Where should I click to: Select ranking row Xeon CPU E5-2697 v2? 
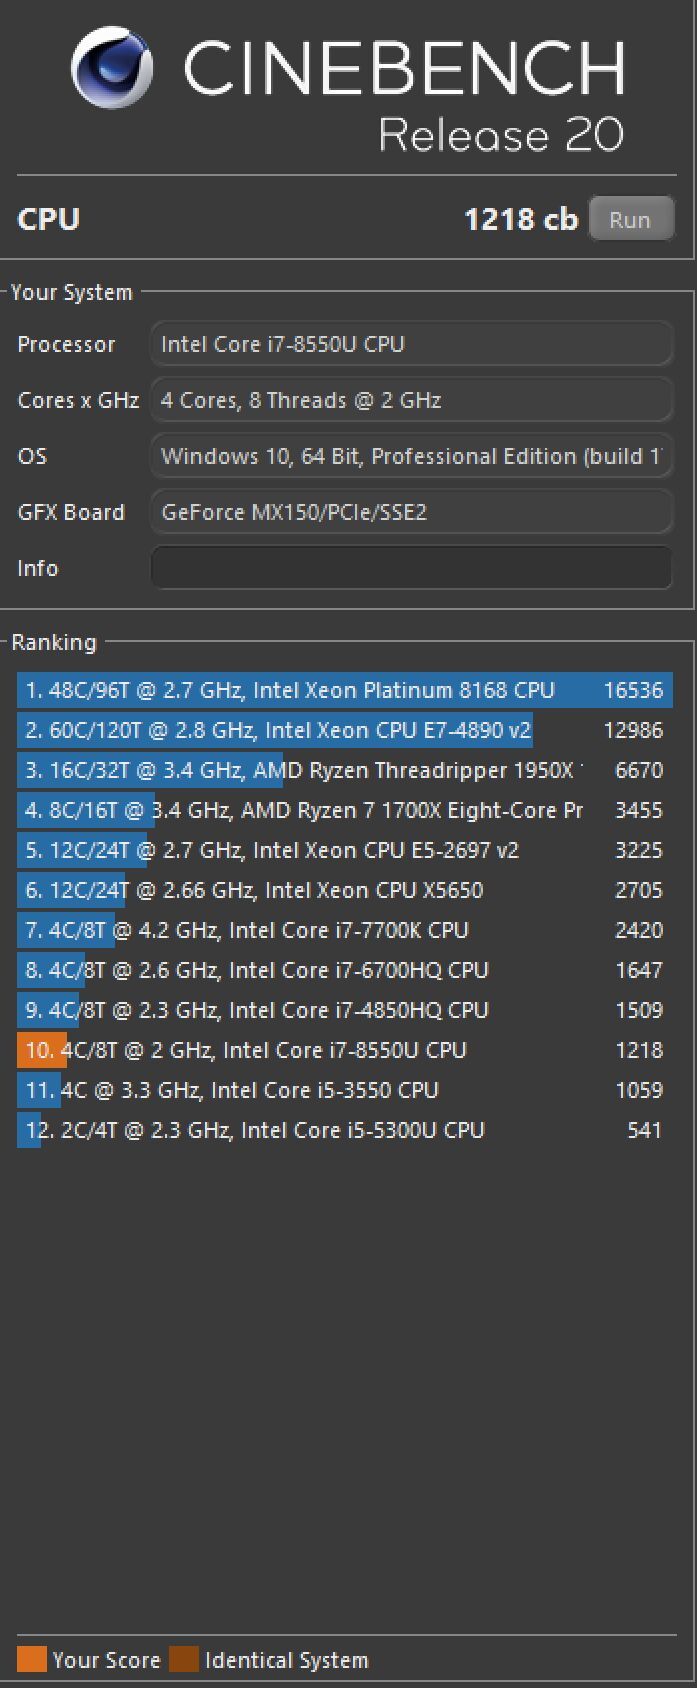(345, 850)
